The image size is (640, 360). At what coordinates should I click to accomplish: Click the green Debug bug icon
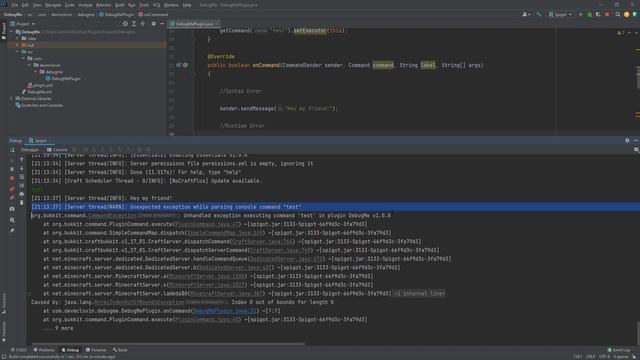click(x=589, y=14)
